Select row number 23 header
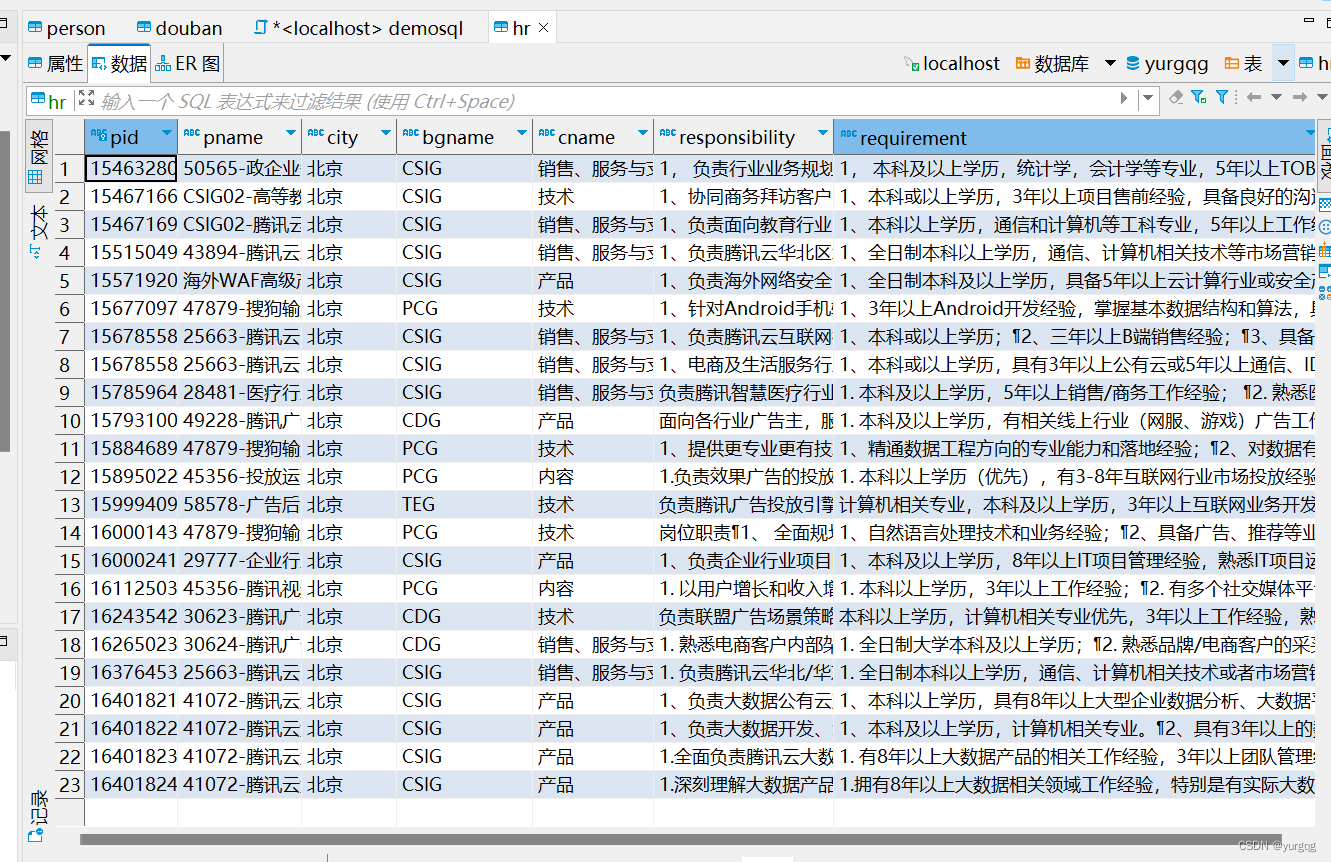This screenshot has width=1331, height=862. click(x=68, y=784)
